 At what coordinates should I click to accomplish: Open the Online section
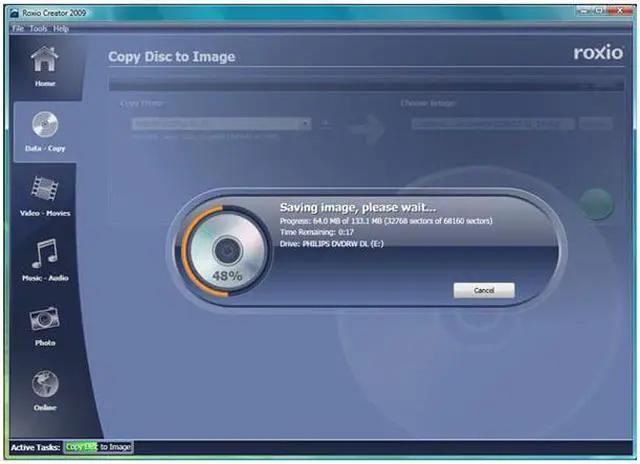pos(45,391)
